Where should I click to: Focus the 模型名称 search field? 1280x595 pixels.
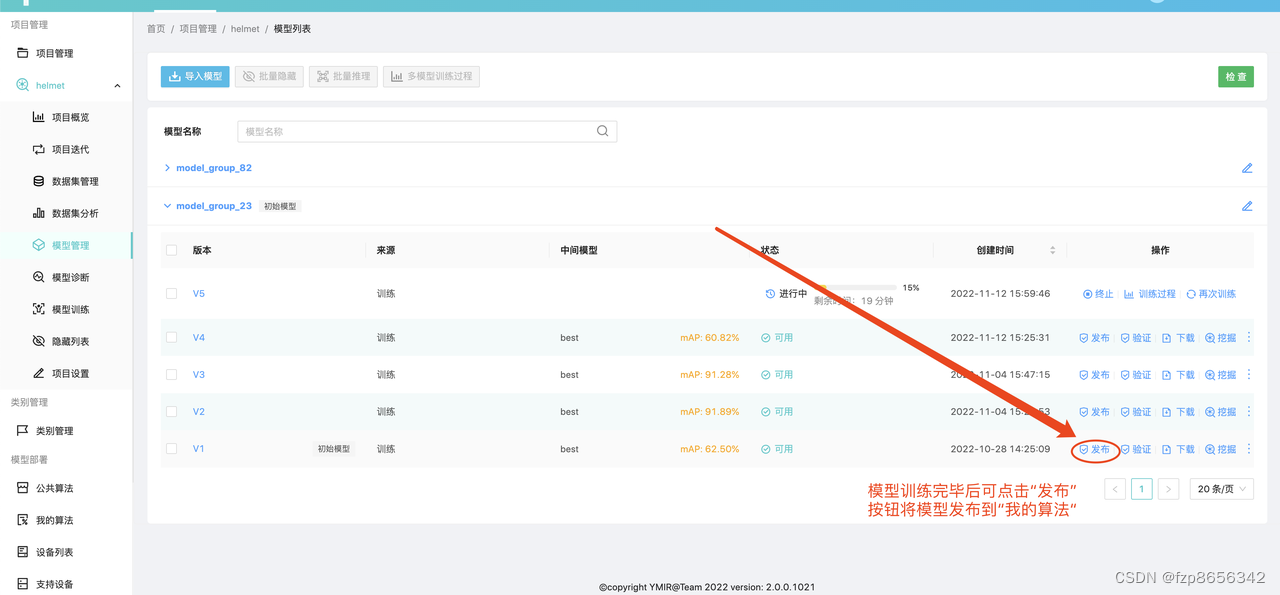[427, 131]
